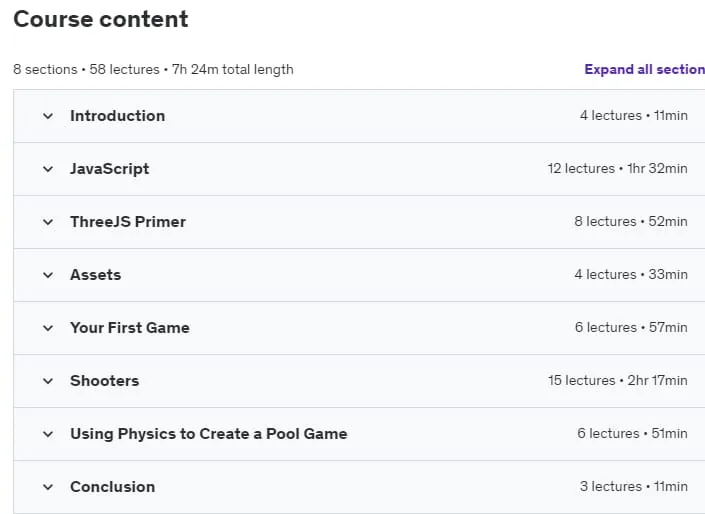Image resolution: width=705 pixels, height=514 pixels.
Task: Click the chevron icon next to Assets
Action: 48,275
